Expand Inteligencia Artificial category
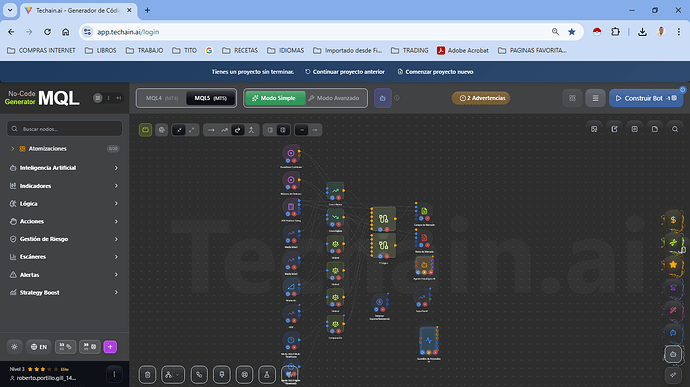 click(65, 168)
